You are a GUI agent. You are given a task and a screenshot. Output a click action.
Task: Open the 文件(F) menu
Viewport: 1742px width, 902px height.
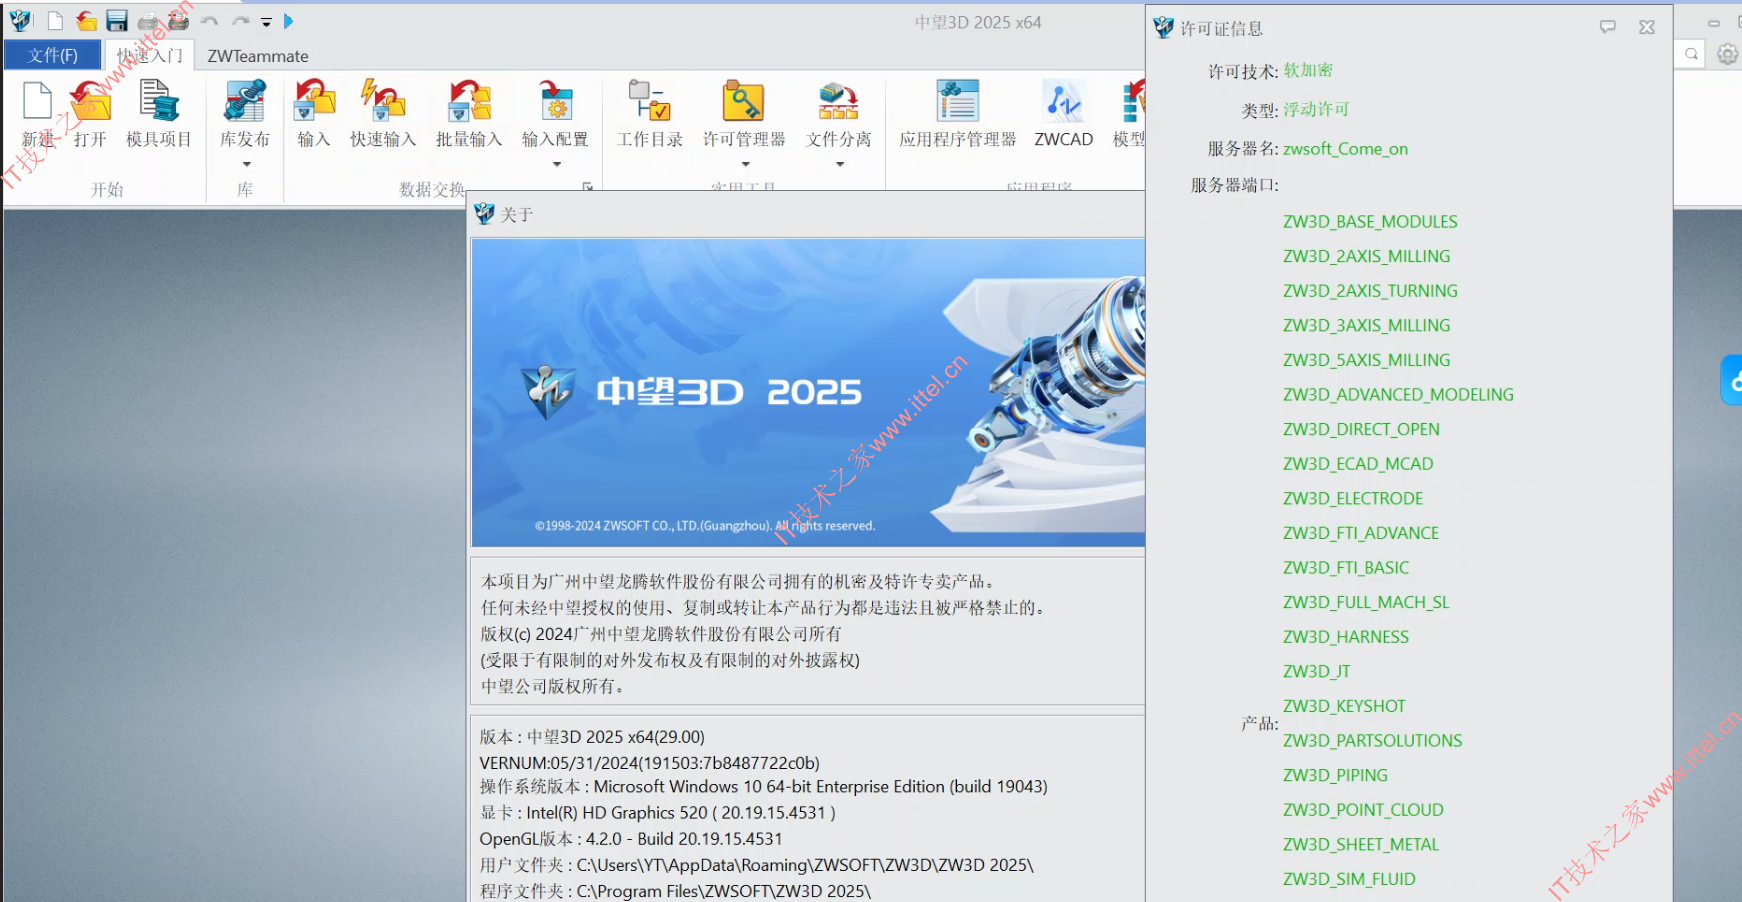click(53, 55)
